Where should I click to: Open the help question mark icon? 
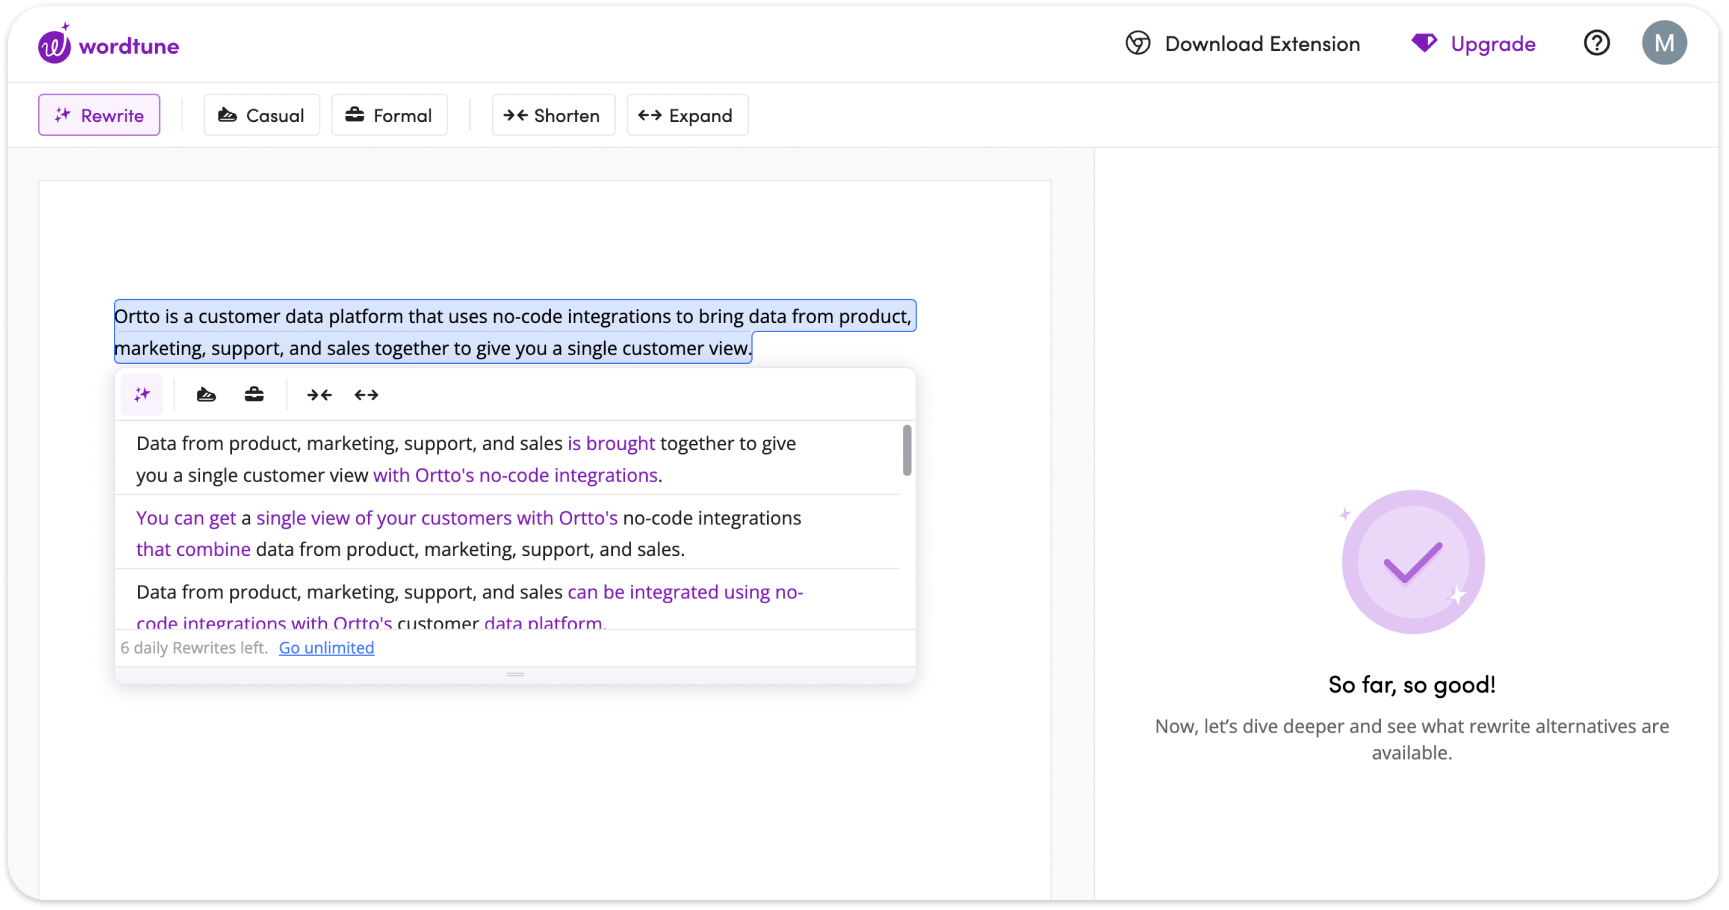tap(1597, 43)
